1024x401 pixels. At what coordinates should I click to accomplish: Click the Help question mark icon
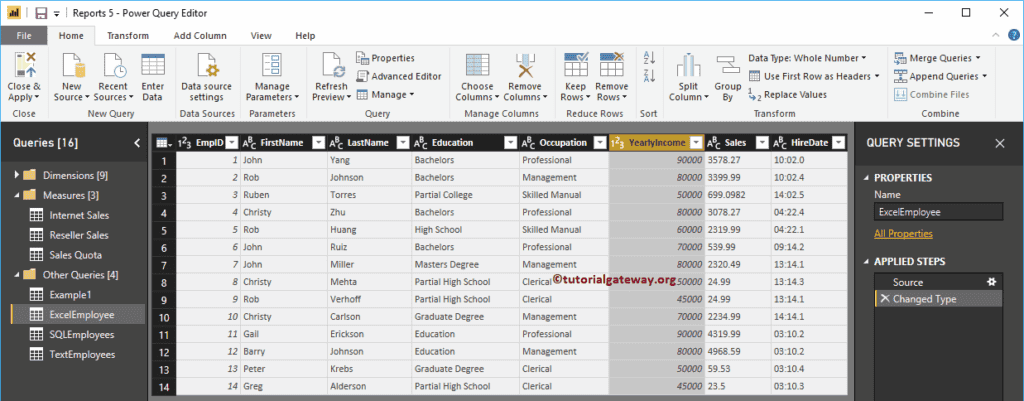tap(1012, 35)
